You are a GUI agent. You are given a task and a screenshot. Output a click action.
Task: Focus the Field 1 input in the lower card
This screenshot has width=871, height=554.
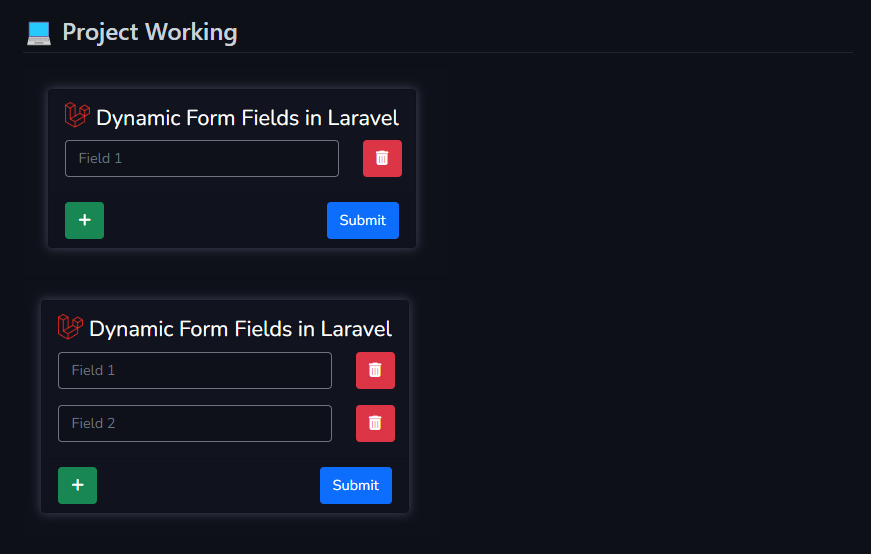click(x=195, y=370)
